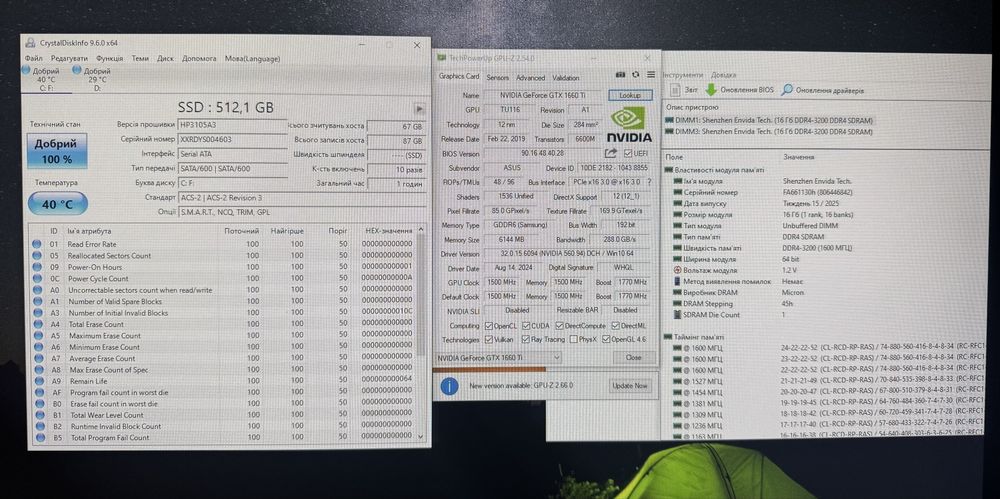Select C: F: disk status orb
This screenshot has height=499, width=1000.
click(x=26, y=70)
